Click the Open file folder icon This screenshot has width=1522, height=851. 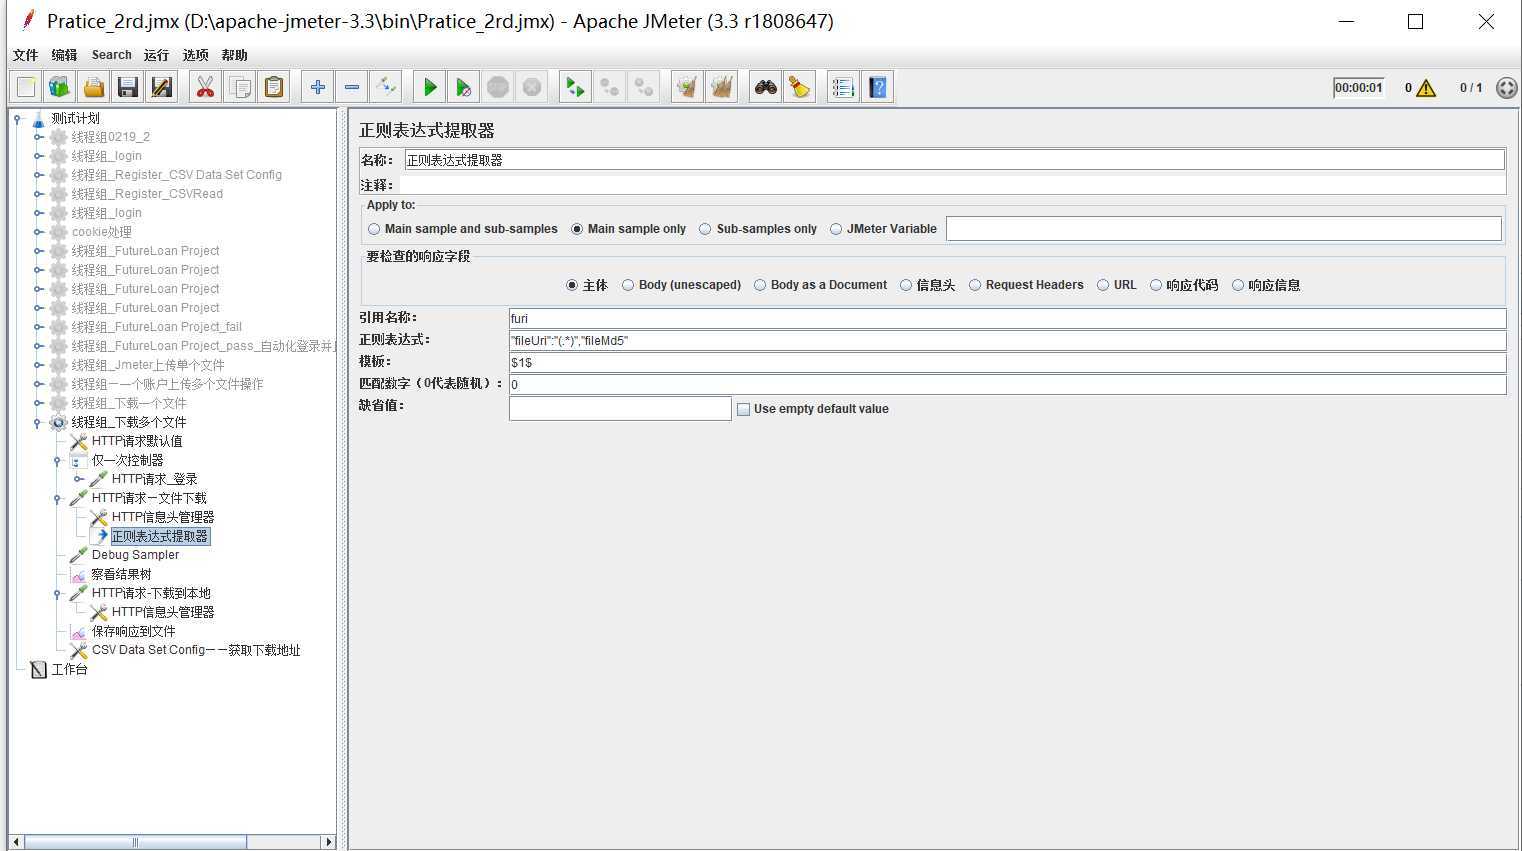tap(94, 87)
